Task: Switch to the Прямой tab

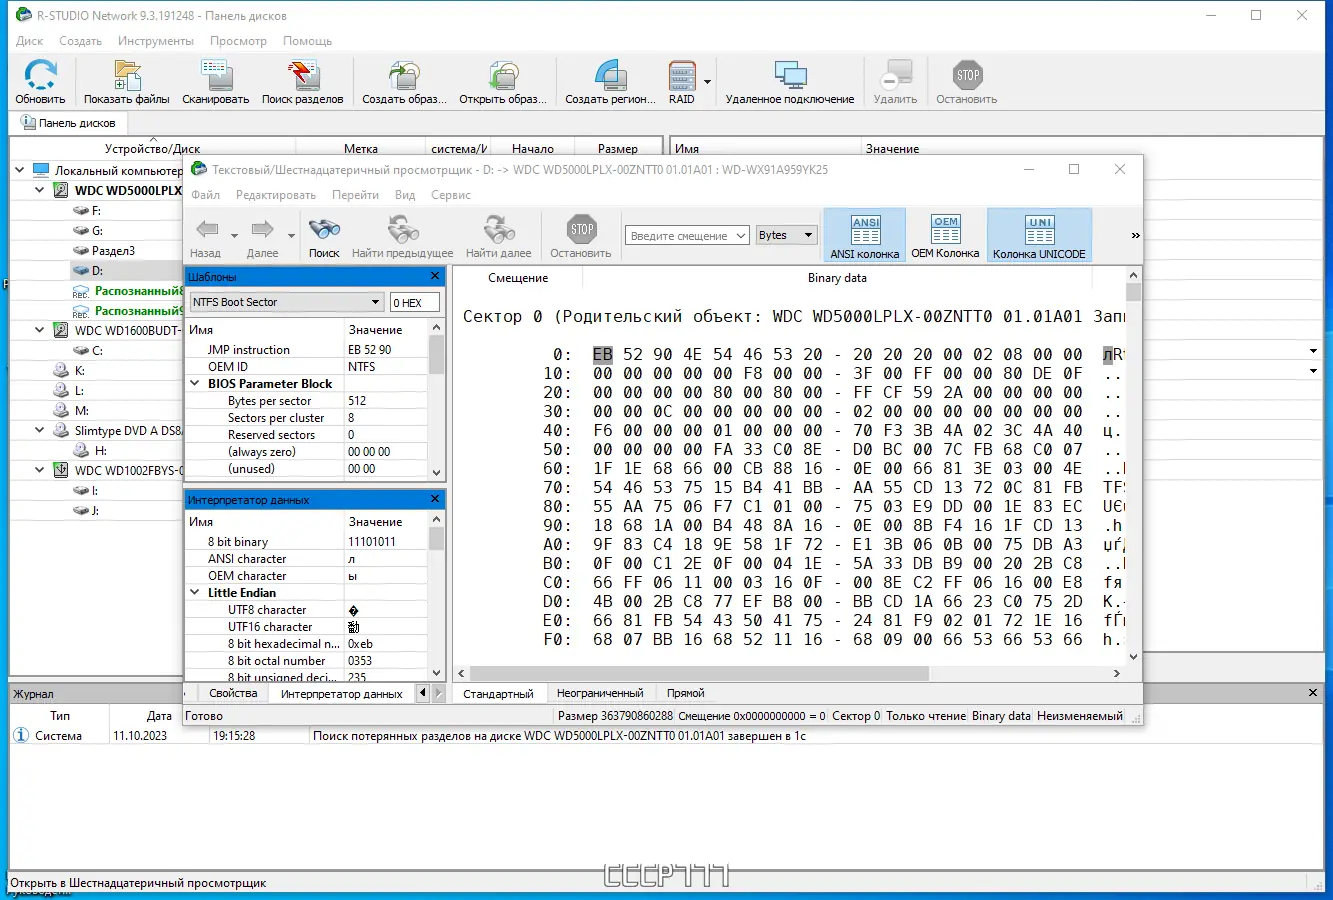Action: pyautogui.click(x=686, y=693)
